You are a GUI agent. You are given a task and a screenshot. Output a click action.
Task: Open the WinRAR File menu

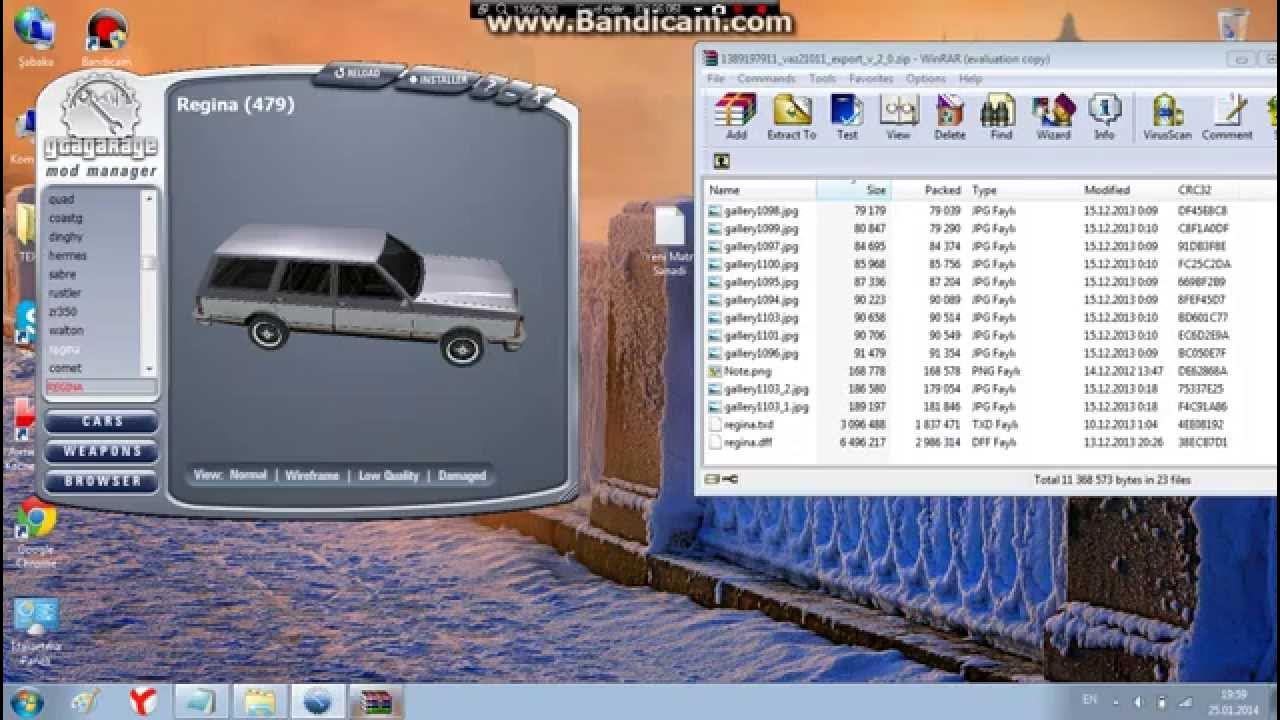(x=715, y=79)
